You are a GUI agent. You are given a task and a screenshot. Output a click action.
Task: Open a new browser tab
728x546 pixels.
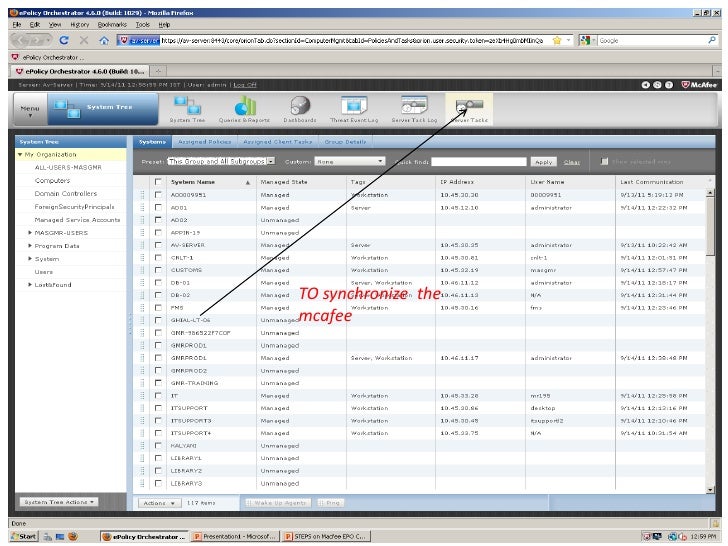tap(158, 71)
